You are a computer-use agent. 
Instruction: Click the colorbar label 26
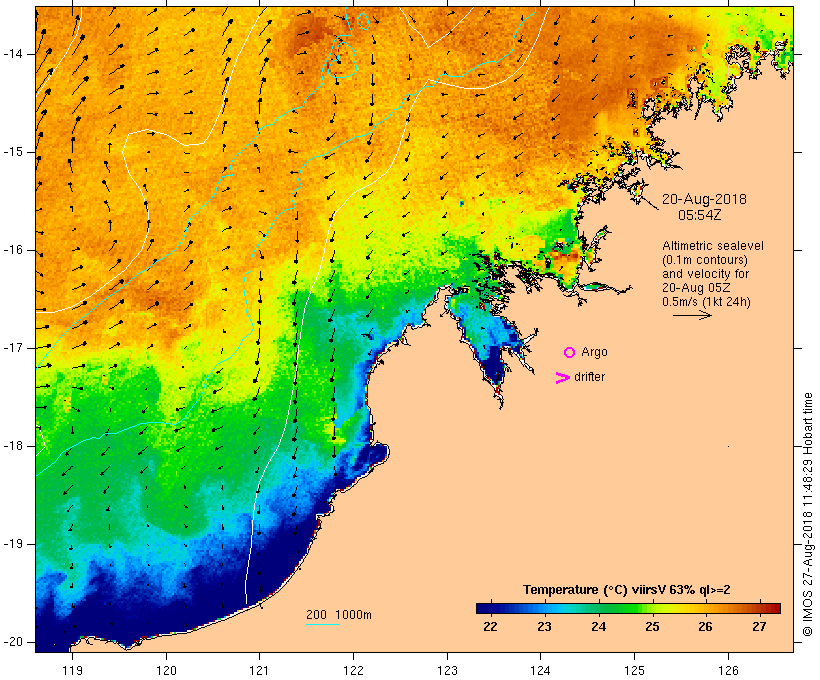pos(705,627)
